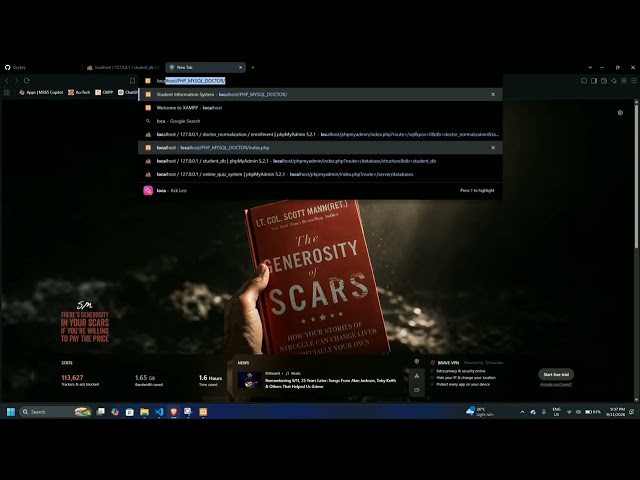Click the 113,627 trackers blocked stat
Viewport: 640px width, 480px height.
tap(80, 380)
